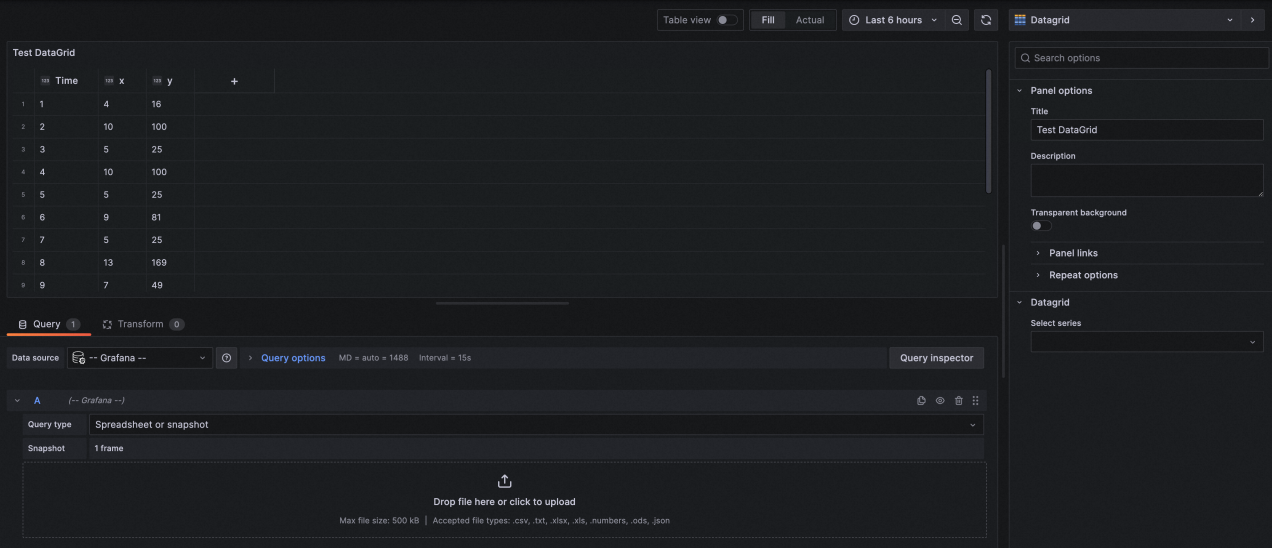Image resolution: width=1272 pixels, height=548 pixels.
Task: Open Query inspector
Action: pos(937,358)
